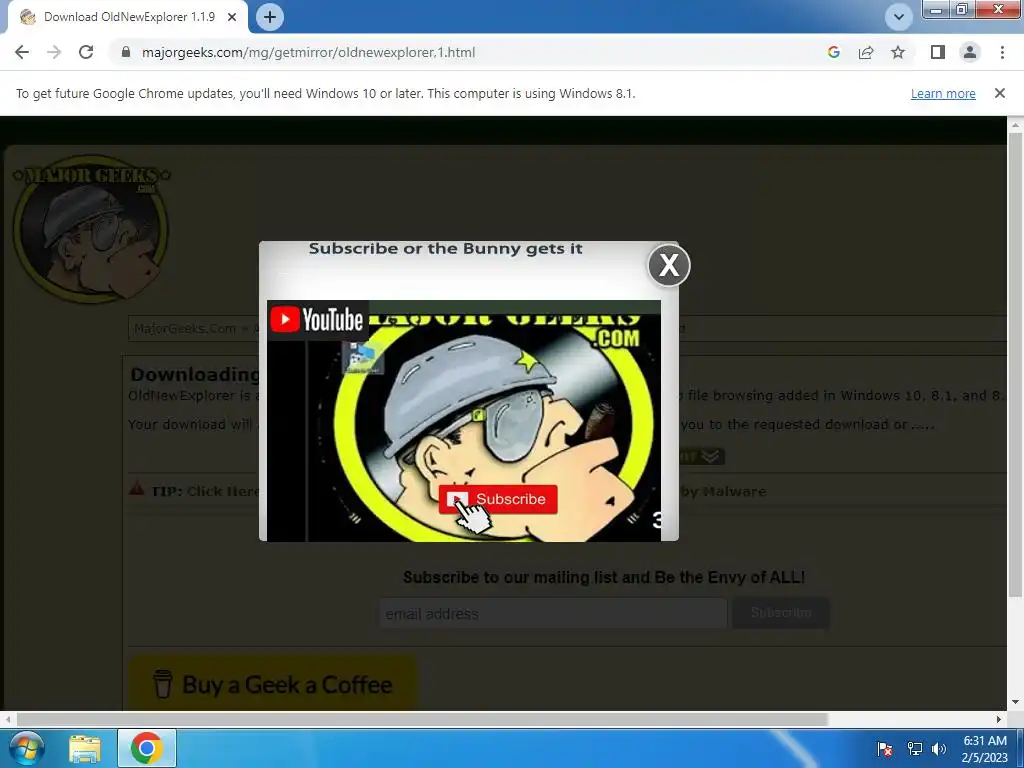
Task: Click the horizontal scrollbar thumb
Action: tap(422, 719)
